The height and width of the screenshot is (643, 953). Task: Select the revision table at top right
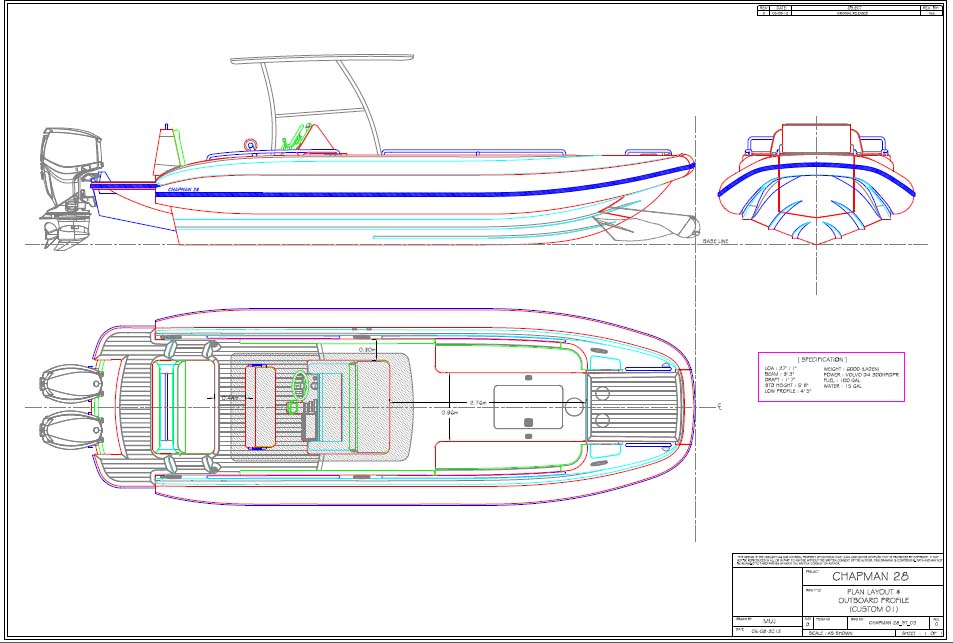coord(849,11)
